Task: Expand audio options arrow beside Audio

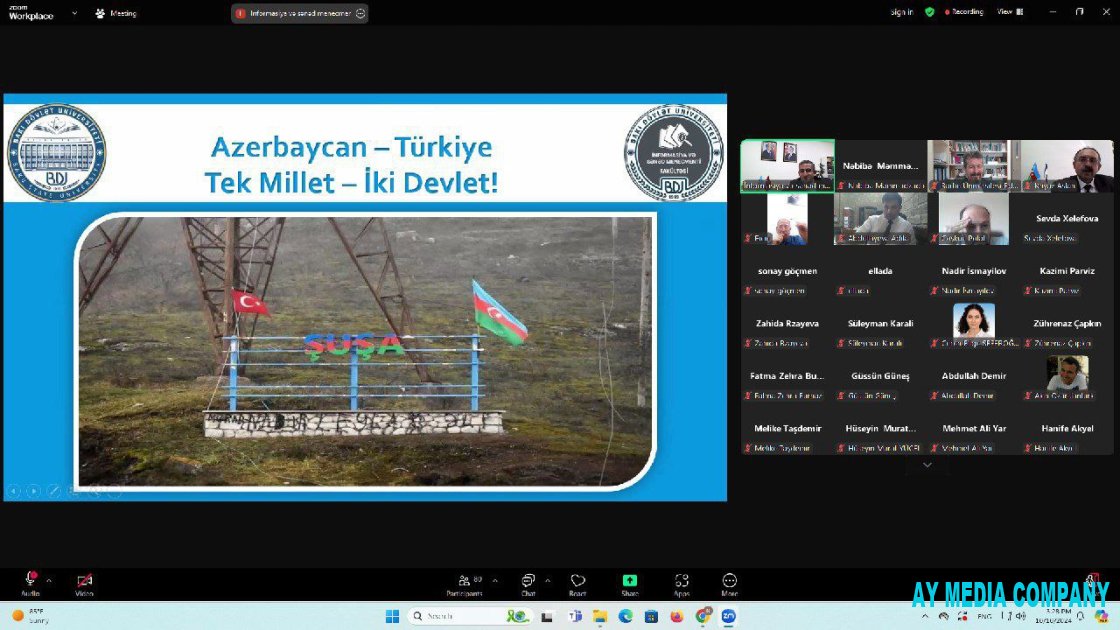Action: tap(49, 580)
